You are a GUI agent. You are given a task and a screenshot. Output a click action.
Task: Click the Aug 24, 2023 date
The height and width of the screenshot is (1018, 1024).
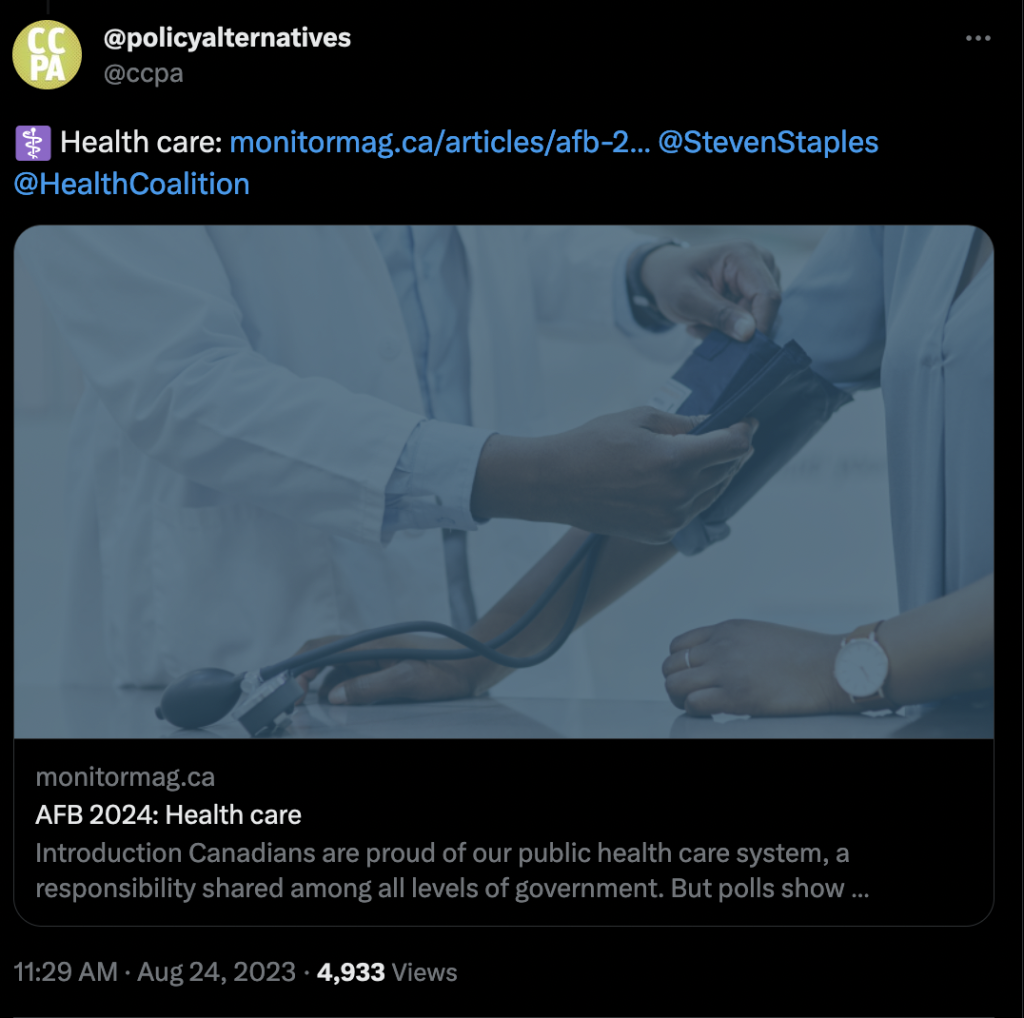point(216,972)
